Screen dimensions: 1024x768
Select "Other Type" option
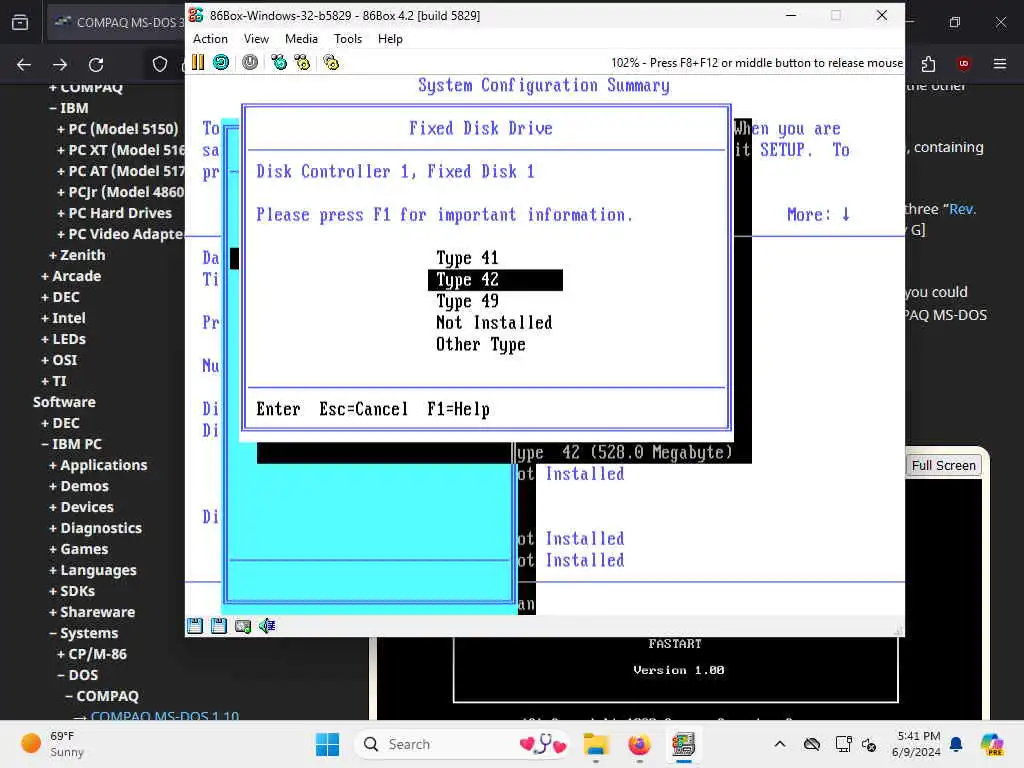[480, 344]
